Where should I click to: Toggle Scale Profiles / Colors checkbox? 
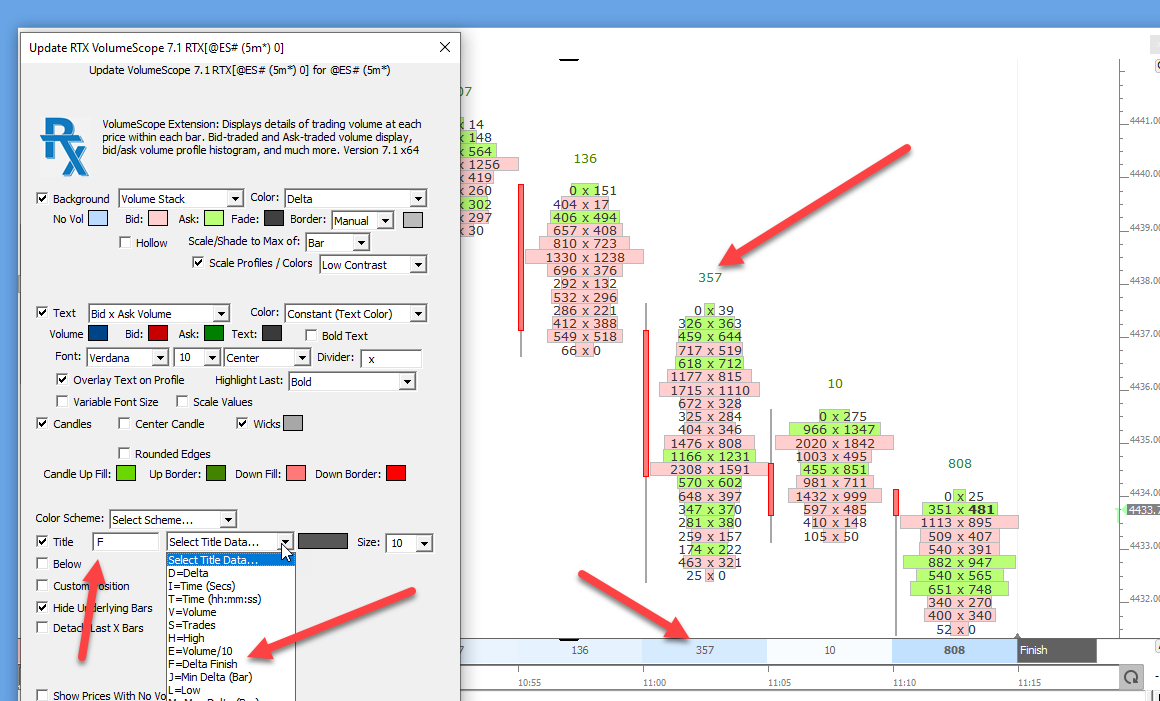[x=198, y=263]
